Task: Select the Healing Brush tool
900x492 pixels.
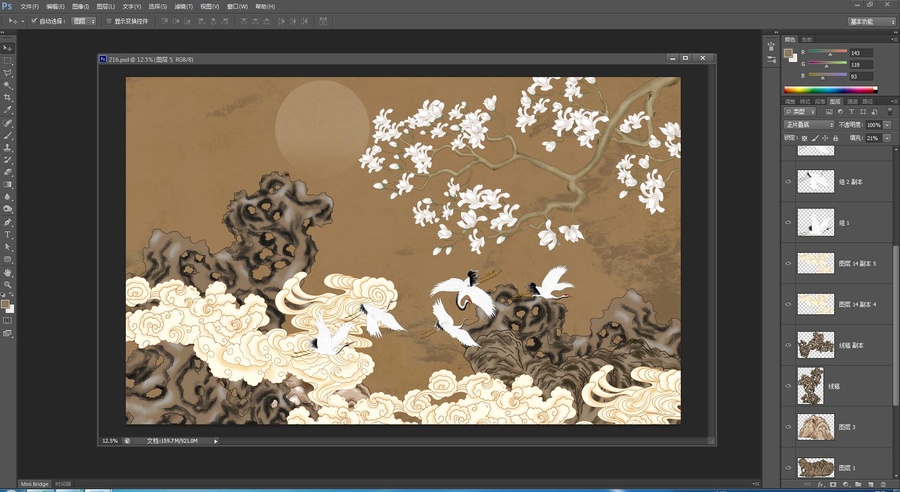Action: 7,123
